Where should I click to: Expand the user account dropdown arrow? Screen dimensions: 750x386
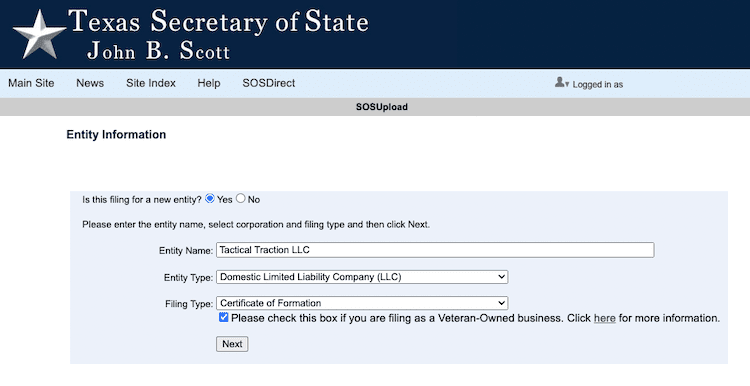point(567,85)
